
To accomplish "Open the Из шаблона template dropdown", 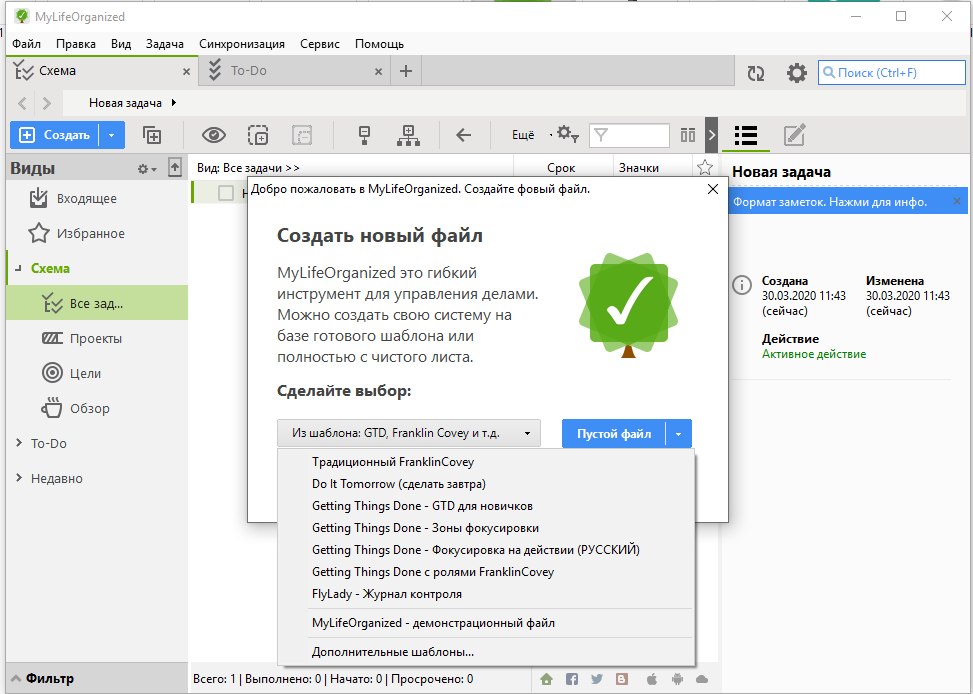I will [x=408, y=433].
